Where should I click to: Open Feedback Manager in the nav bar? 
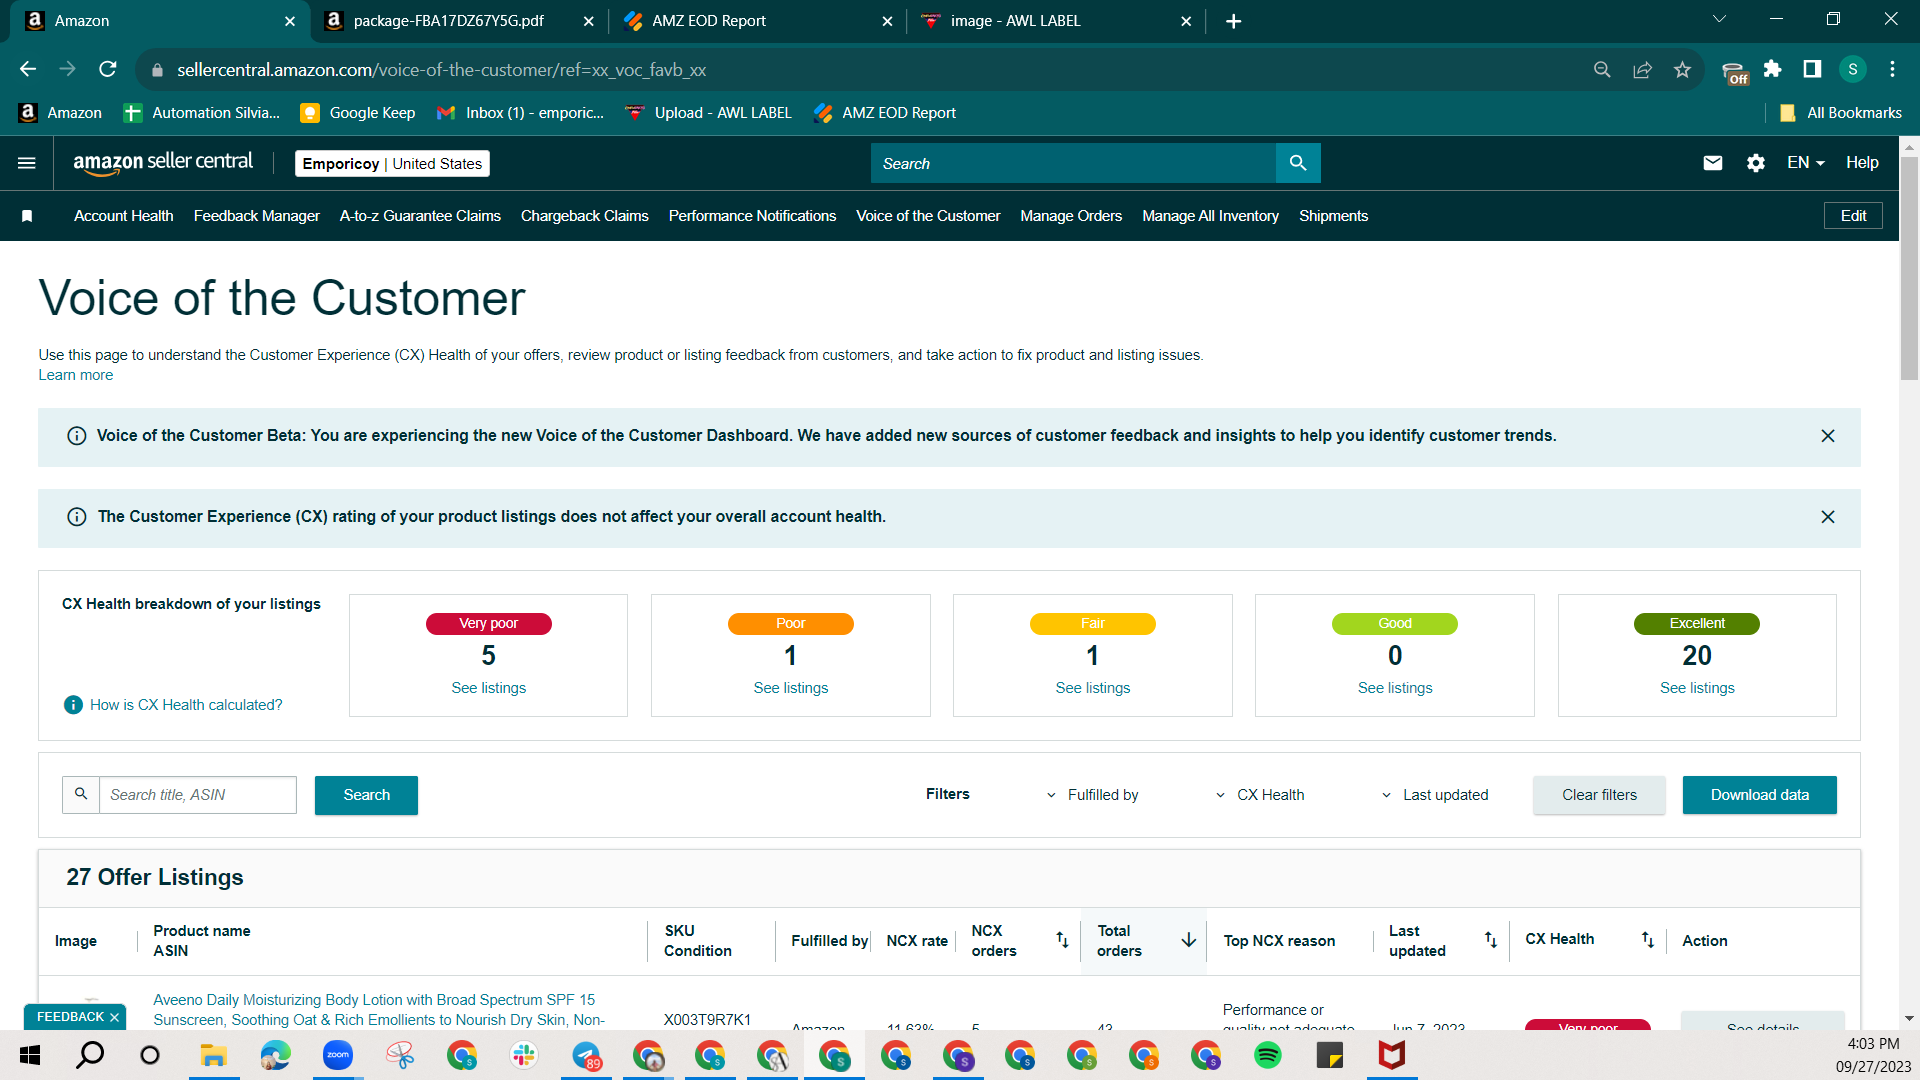tap(257, 216)
